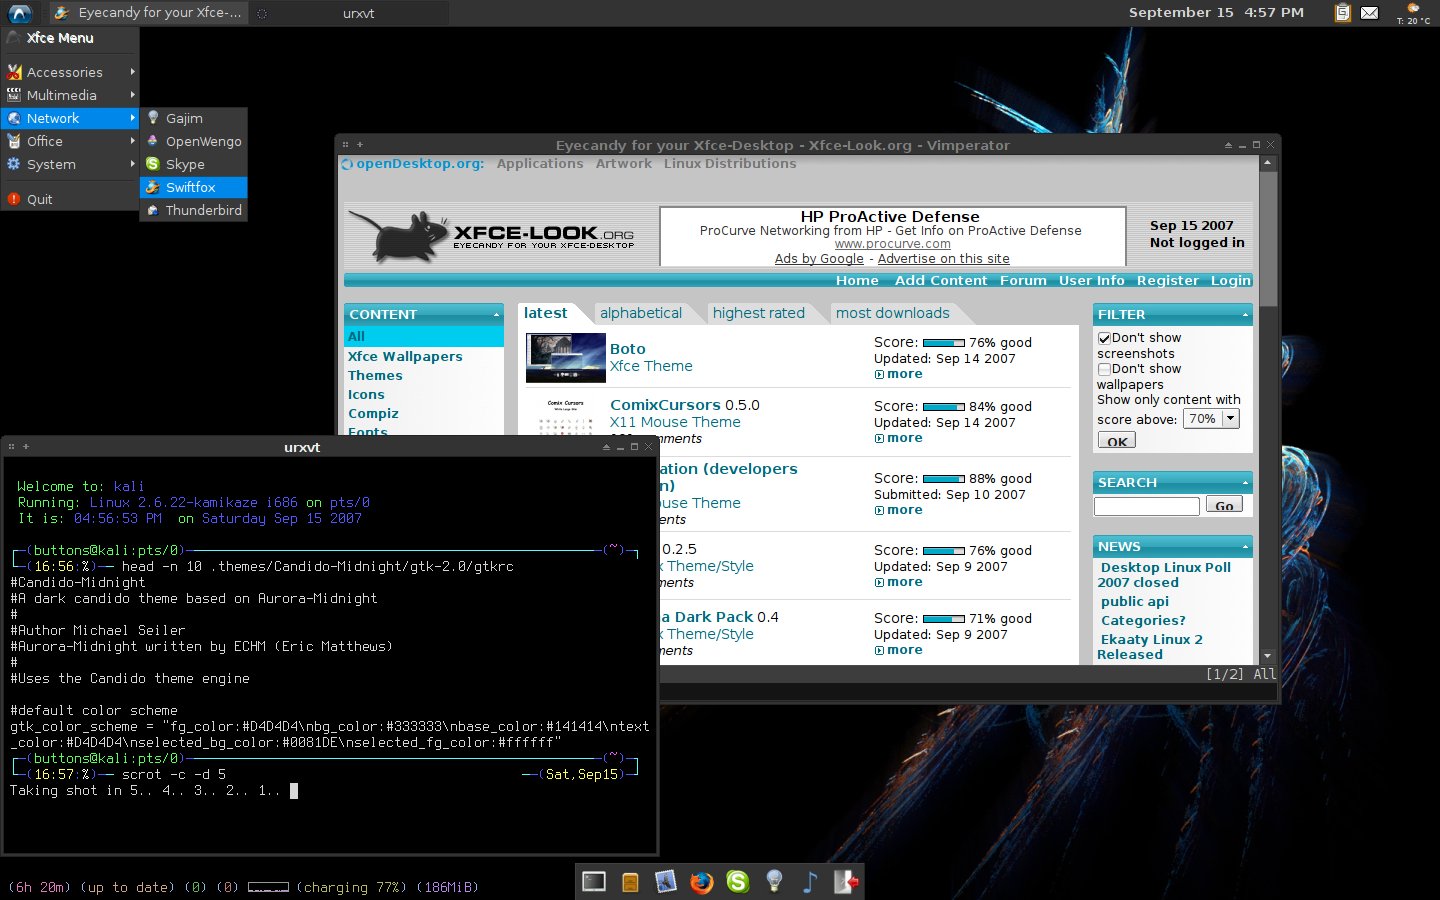The width and height of the screenshot is (1440, 900).
Task: Select Xfce Wallpapers in the content list
Action: (405, 356)
